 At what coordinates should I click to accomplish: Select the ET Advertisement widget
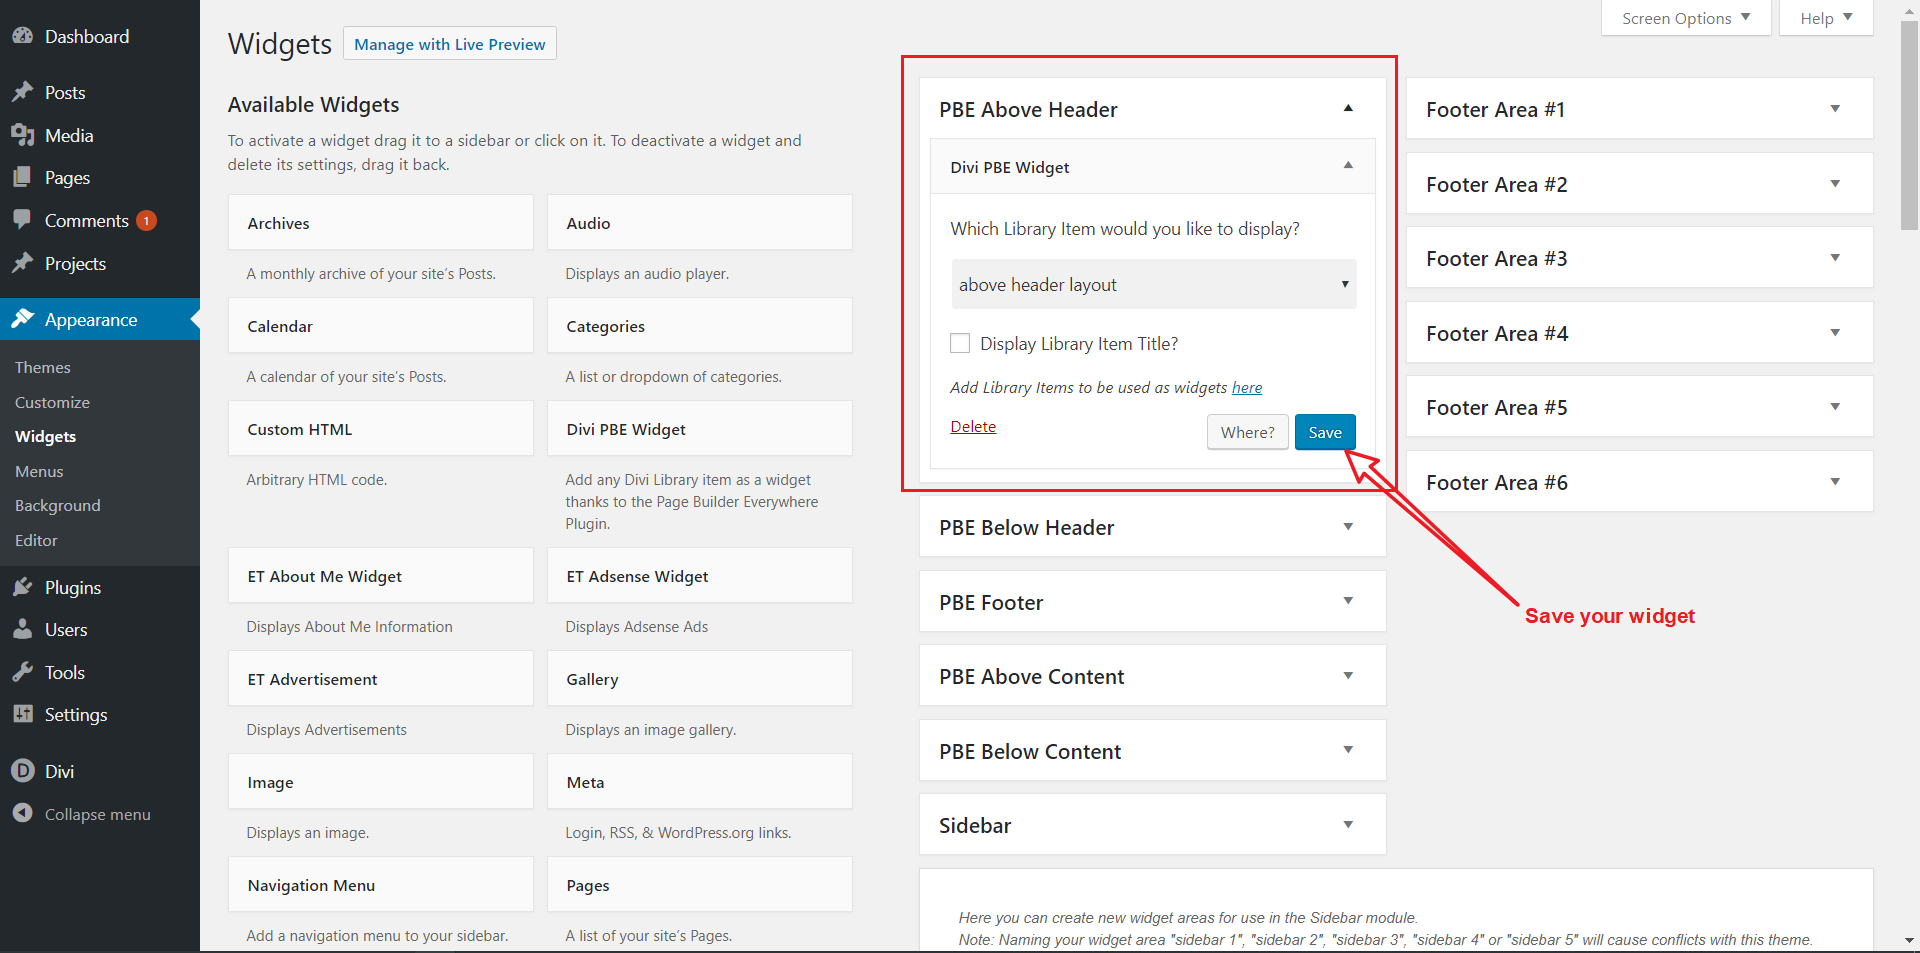tap(381, 679)
